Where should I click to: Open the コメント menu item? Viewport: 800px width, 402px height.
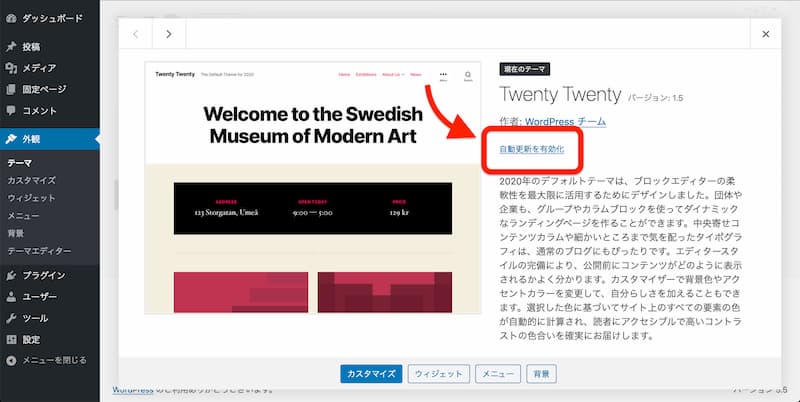[50, 110]
